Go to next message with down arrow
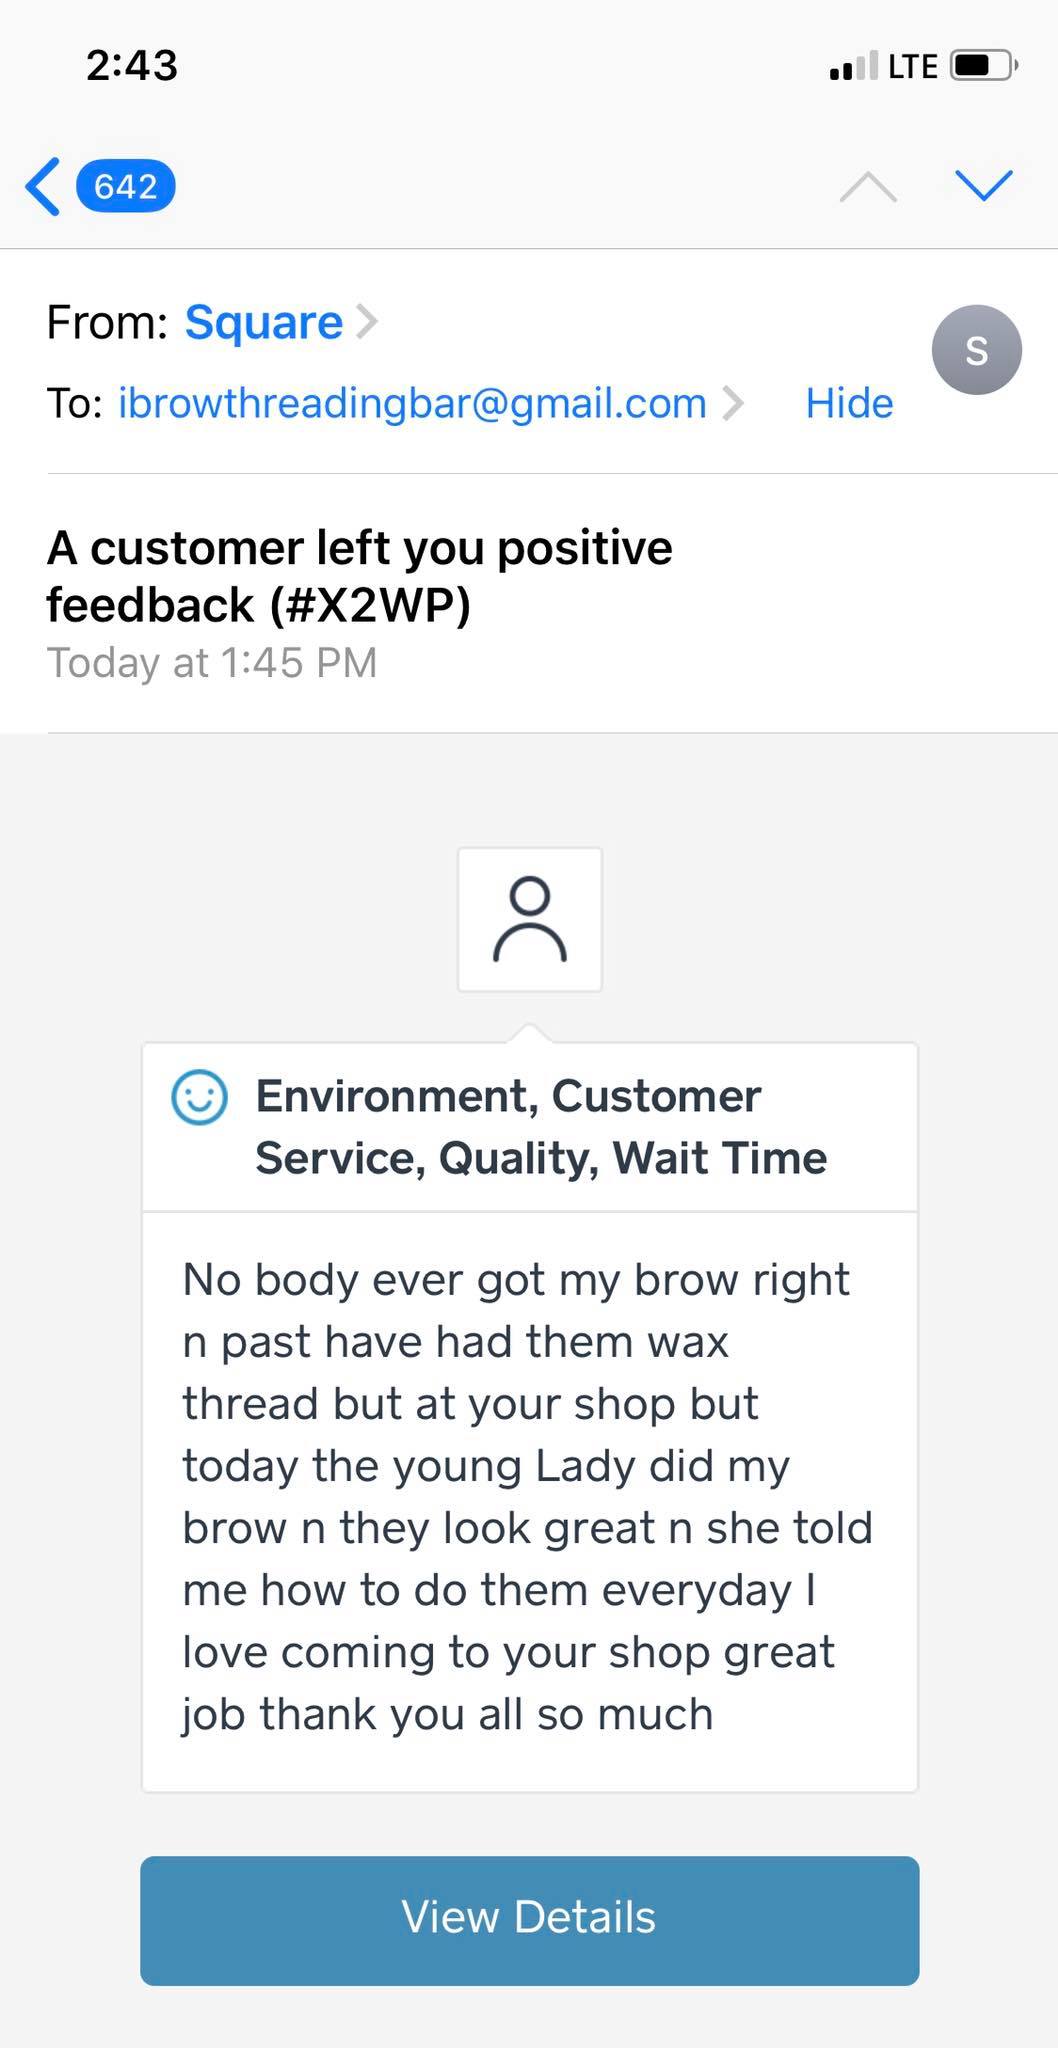Image resolution: width=1058 pixels, height=2048 pixels. tap(984, 185)
